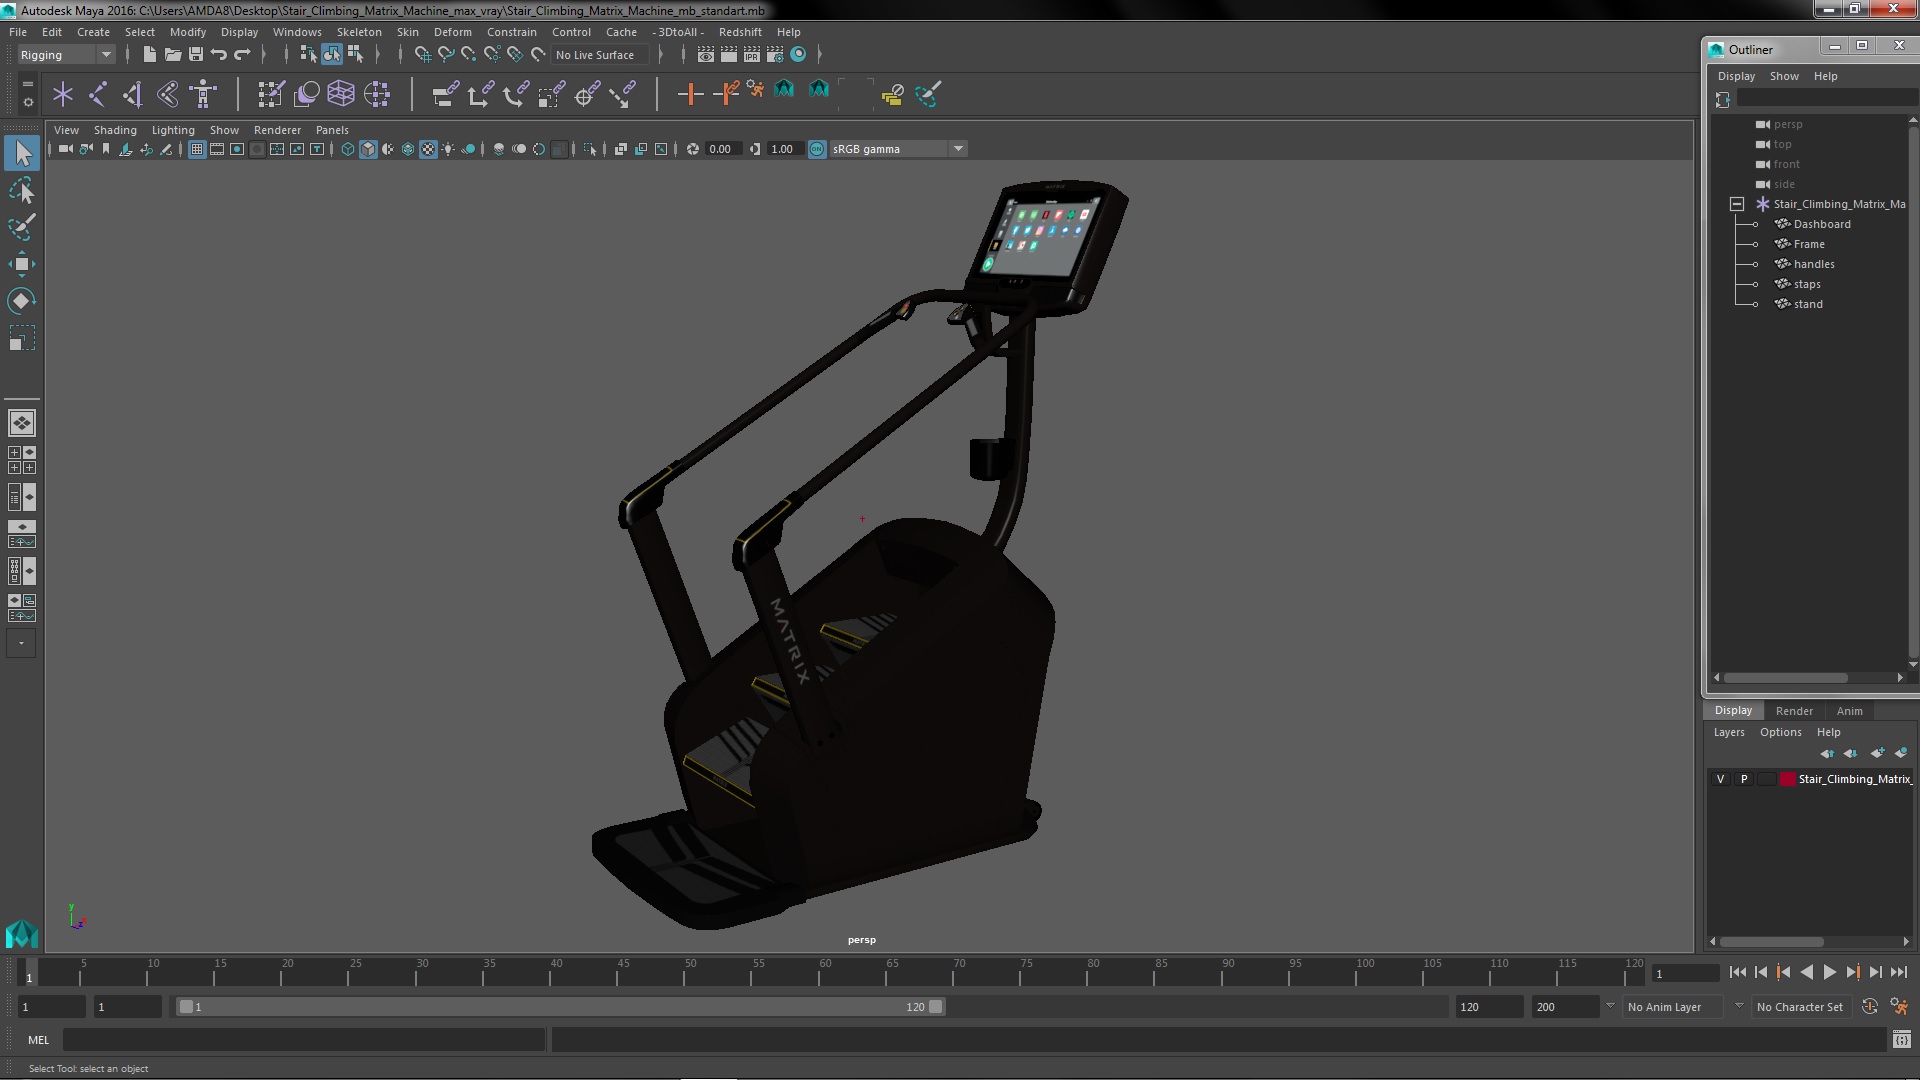The height and width of the screenshot is (1080, 1920).
Task: Toggle layer visibility V box
Action: (1720, 779)
